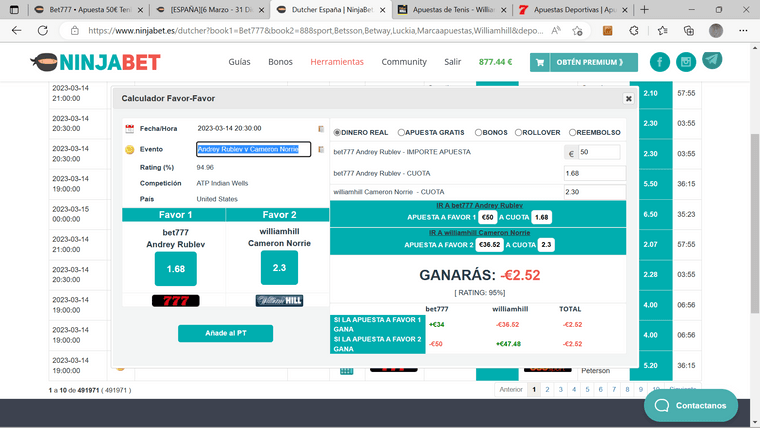Click Salir to log out
The height and width of the screenshot is (428, 760).
pyautogui.click(x=453, y=62)
